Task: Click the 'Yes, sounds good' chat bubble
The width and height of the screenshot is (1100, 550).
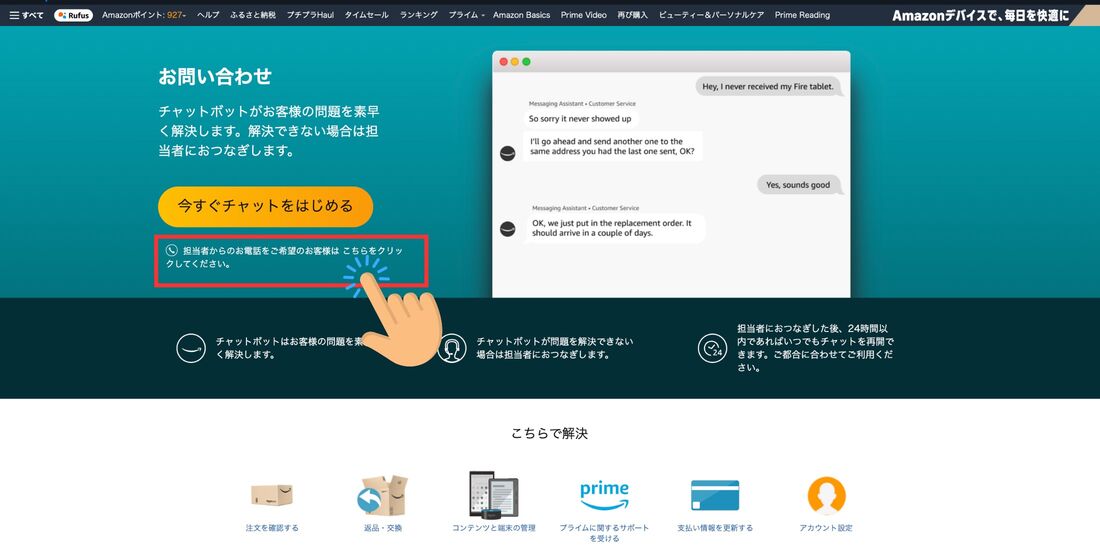Action: click(x=798, y=185)
